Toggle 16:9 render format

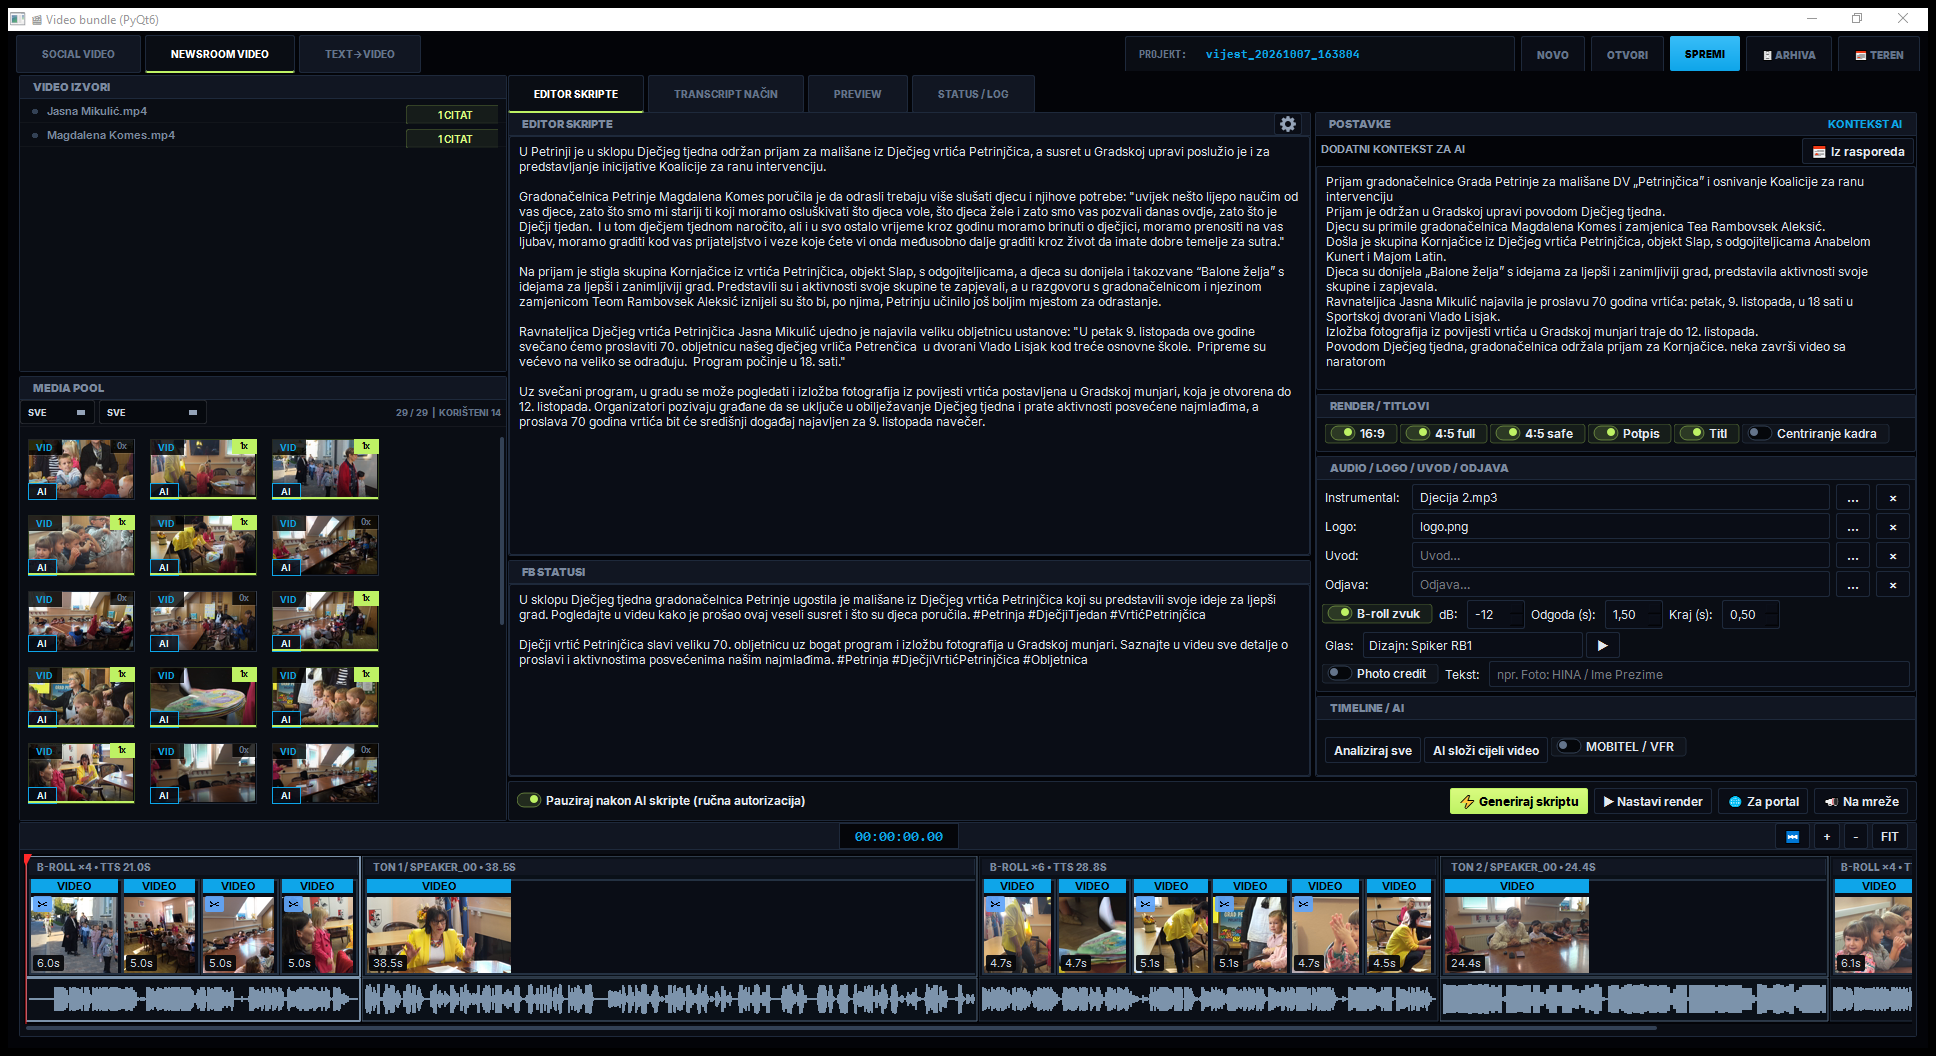click(1360, 434)
